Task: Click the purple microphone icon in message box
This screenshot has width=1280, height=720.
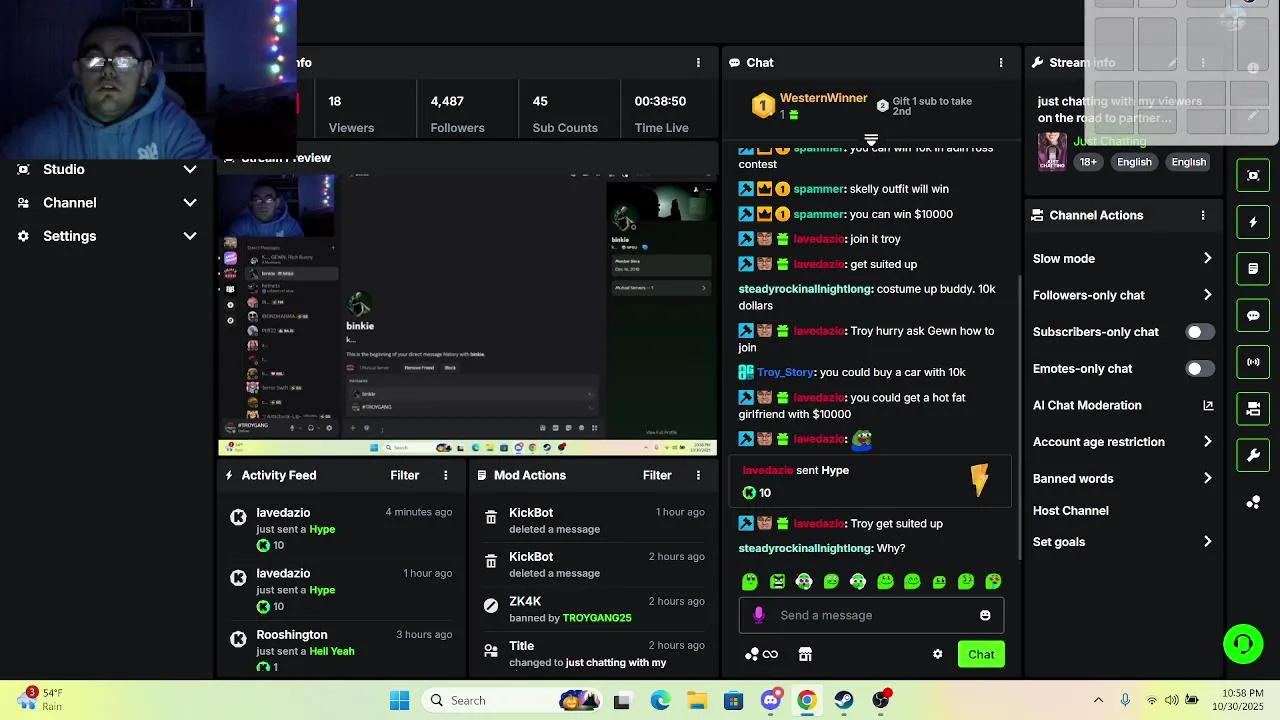Action: [x=759, y=615]
